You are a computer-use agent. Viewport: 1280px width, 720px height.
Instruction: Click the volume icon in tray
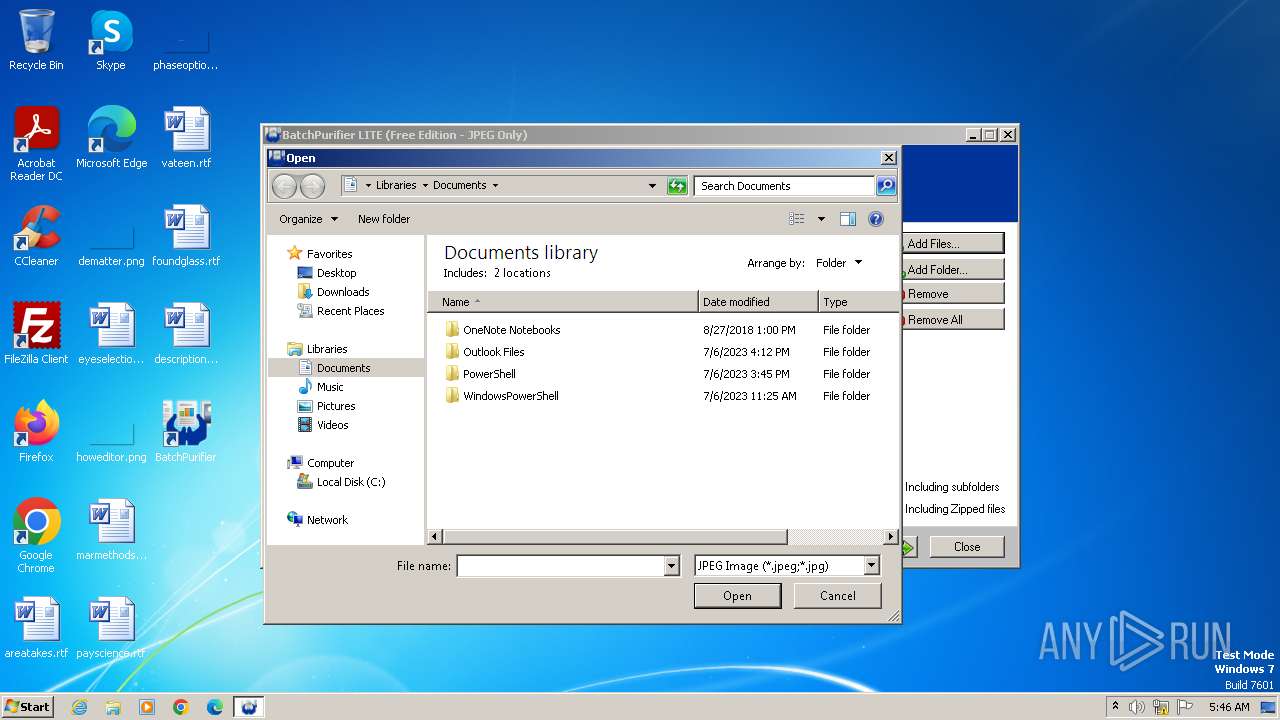[x=1137, y=707]
